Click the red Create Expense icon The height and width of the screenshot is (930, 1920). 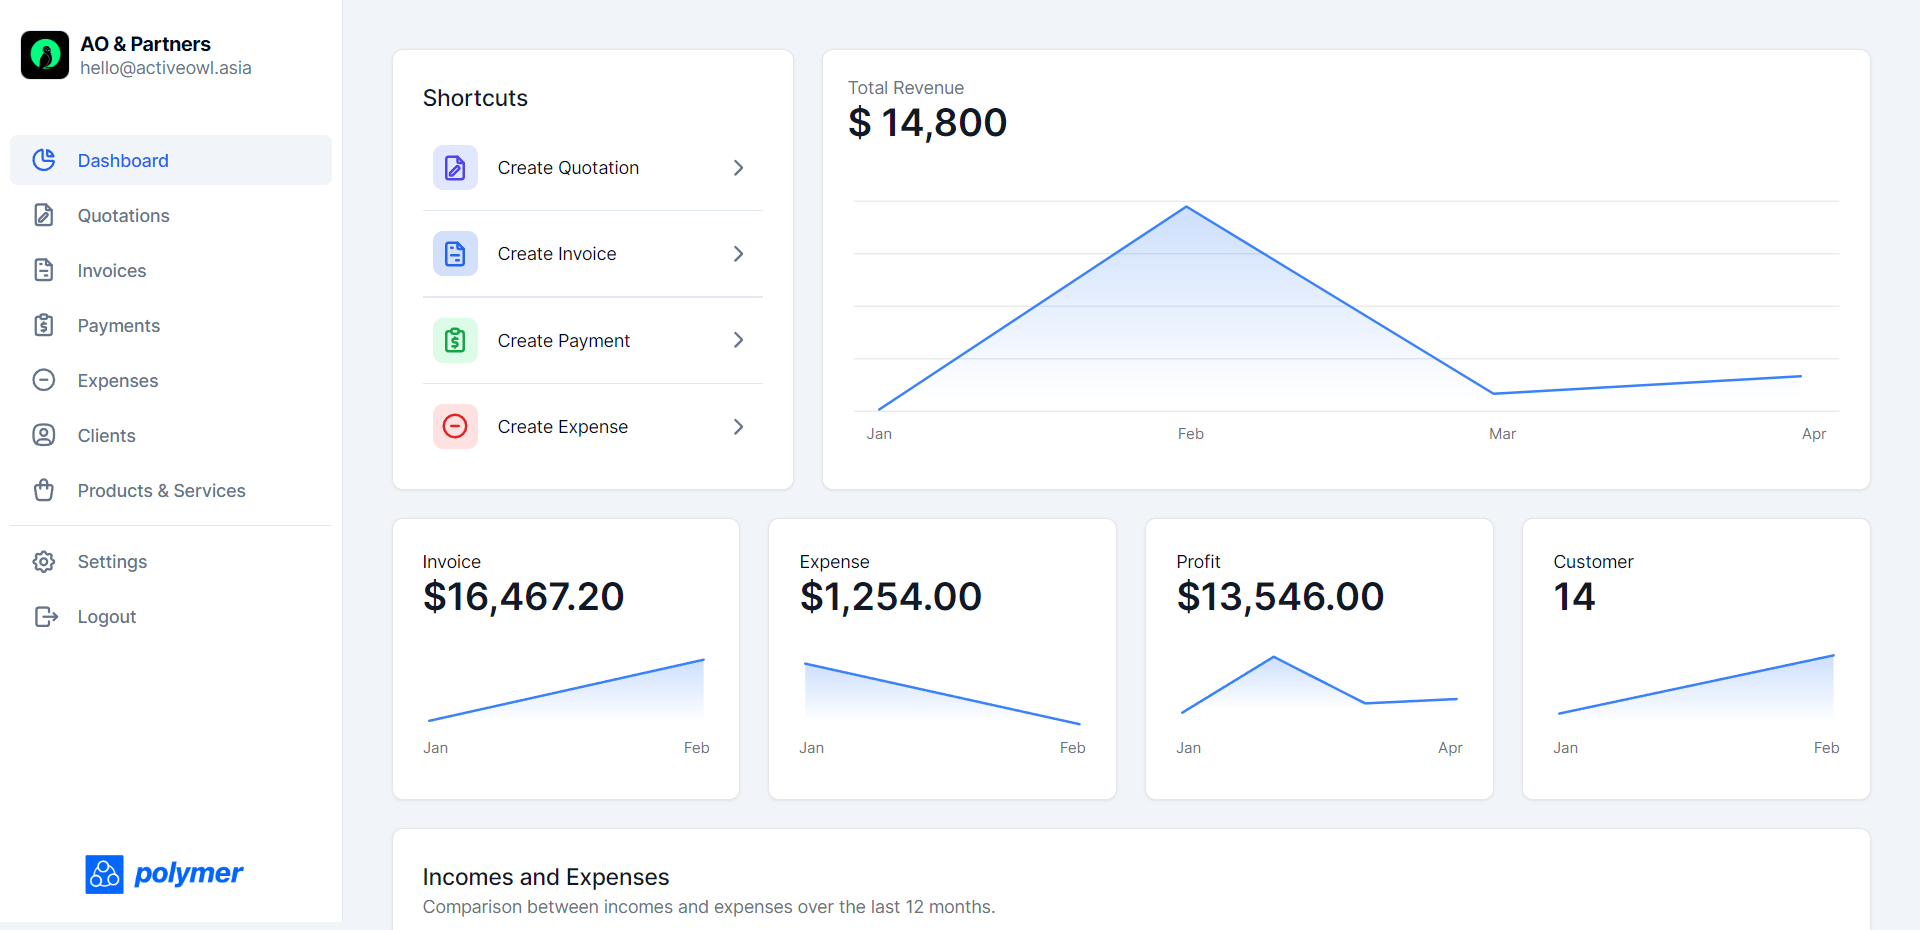click(455, 426)
